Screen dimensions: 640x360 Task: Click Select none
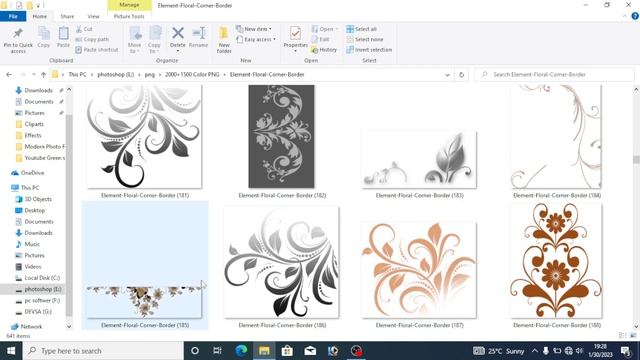tap(365, 39)
